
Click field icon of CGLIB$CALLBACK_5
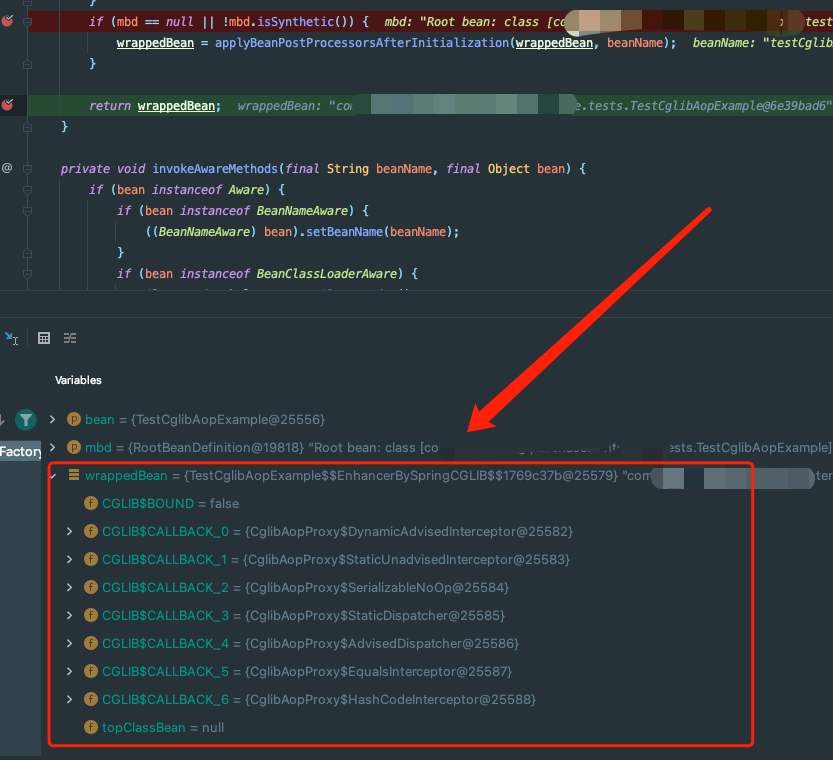tap(91, 671)
